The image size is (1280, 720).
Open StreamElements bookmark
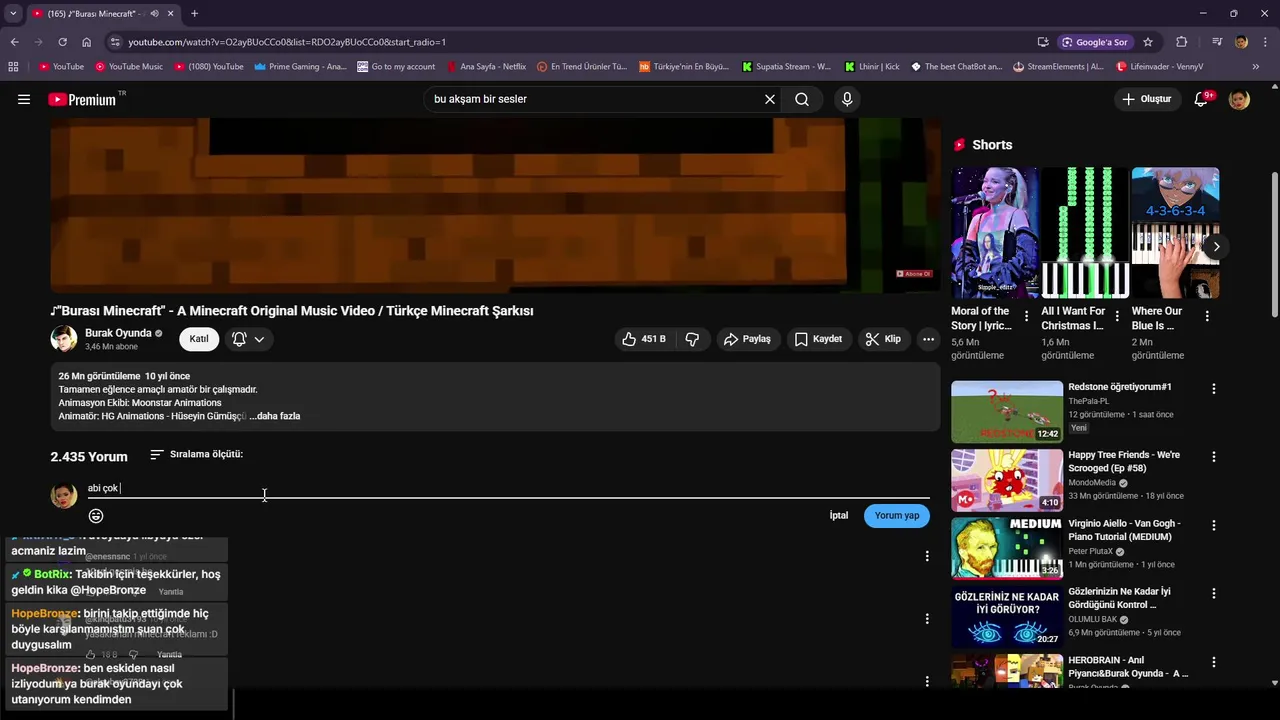pos(1059,67)
